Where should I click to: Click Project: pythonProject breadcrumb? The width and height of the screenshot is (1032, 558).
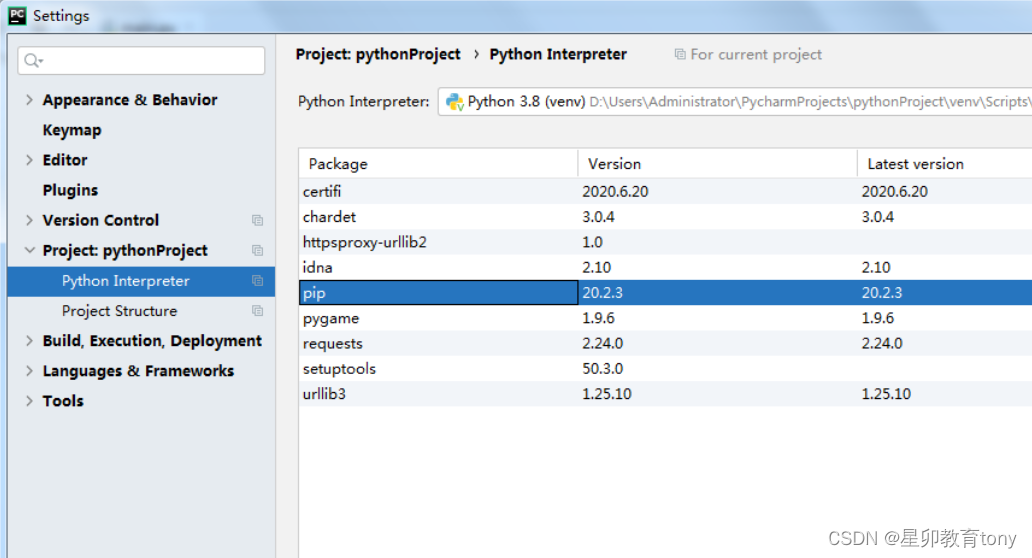(378, 55)
